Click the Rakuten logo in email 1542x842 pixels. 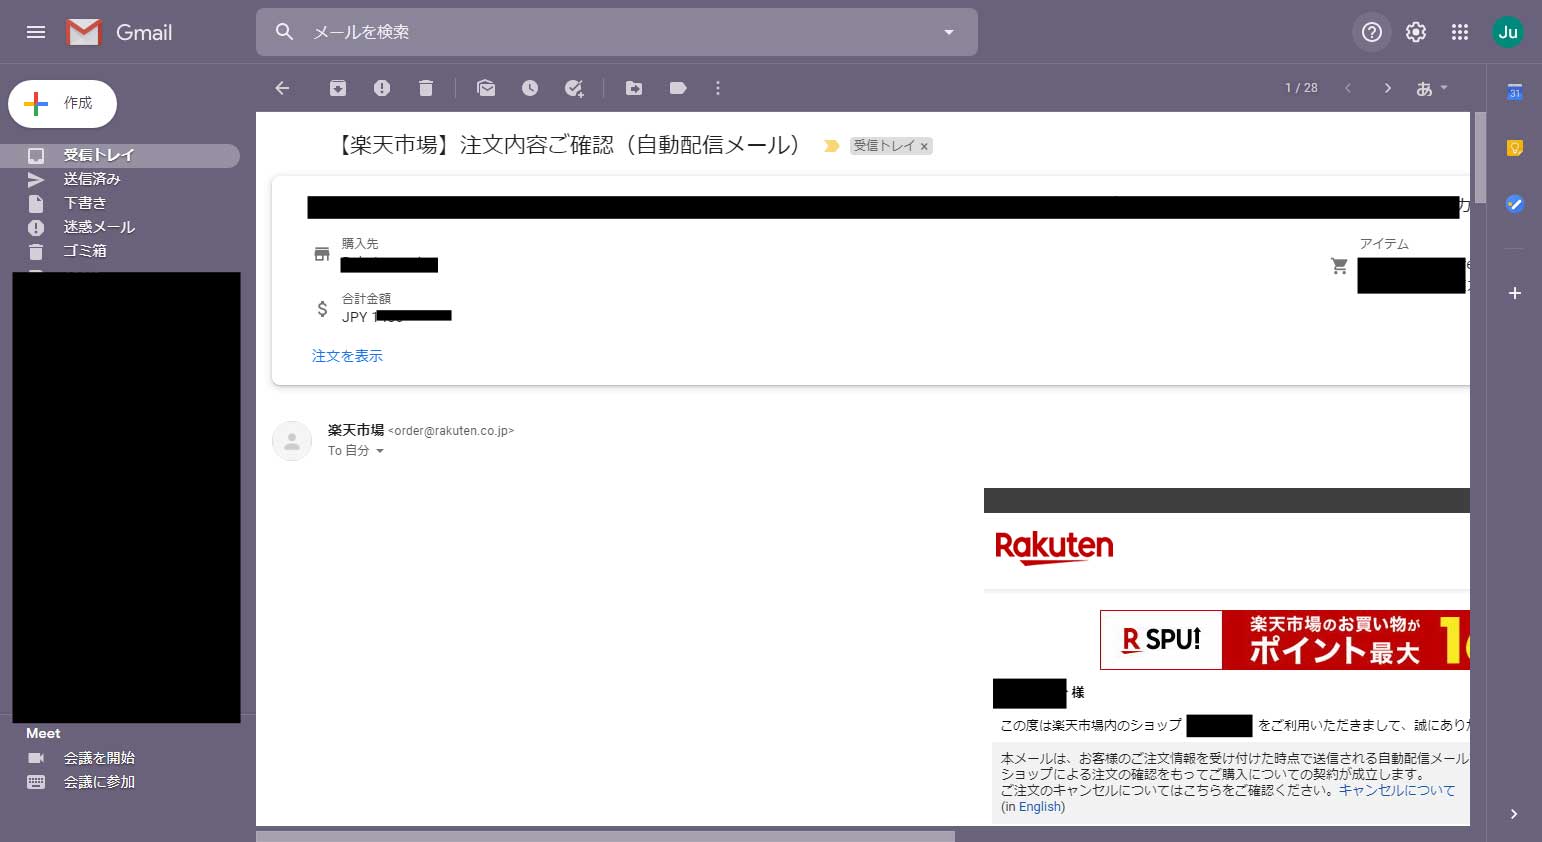[x=1054, y=547]
